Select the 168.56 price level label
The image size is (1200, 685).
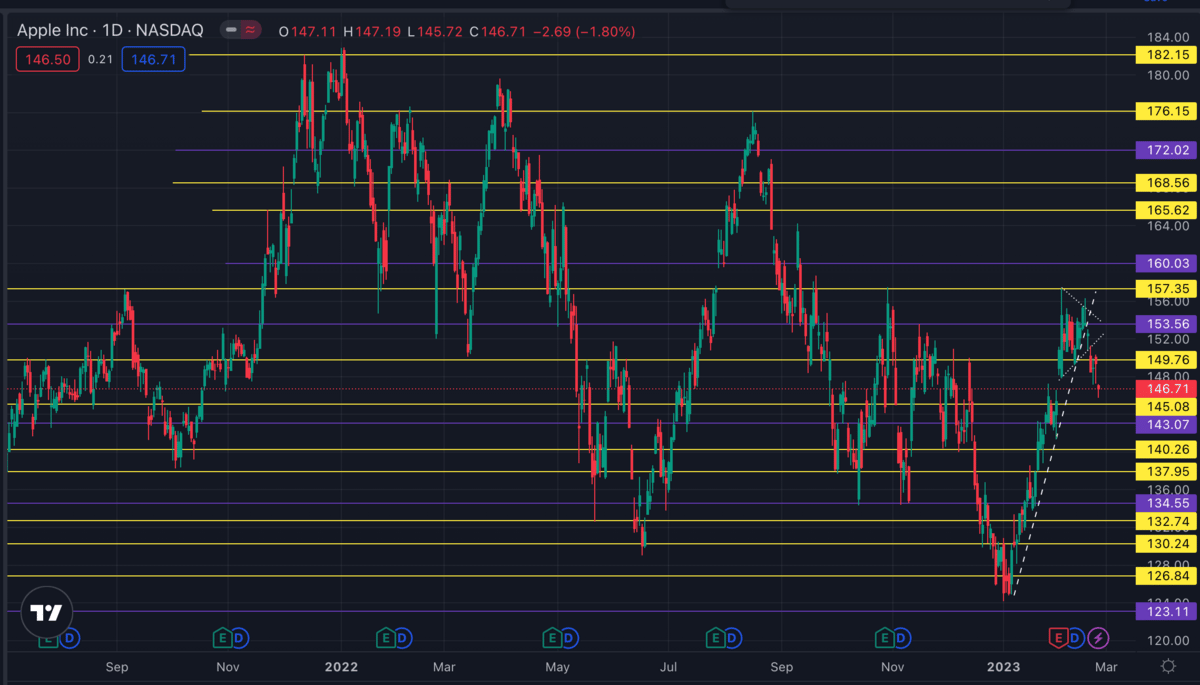point(1167,183)
